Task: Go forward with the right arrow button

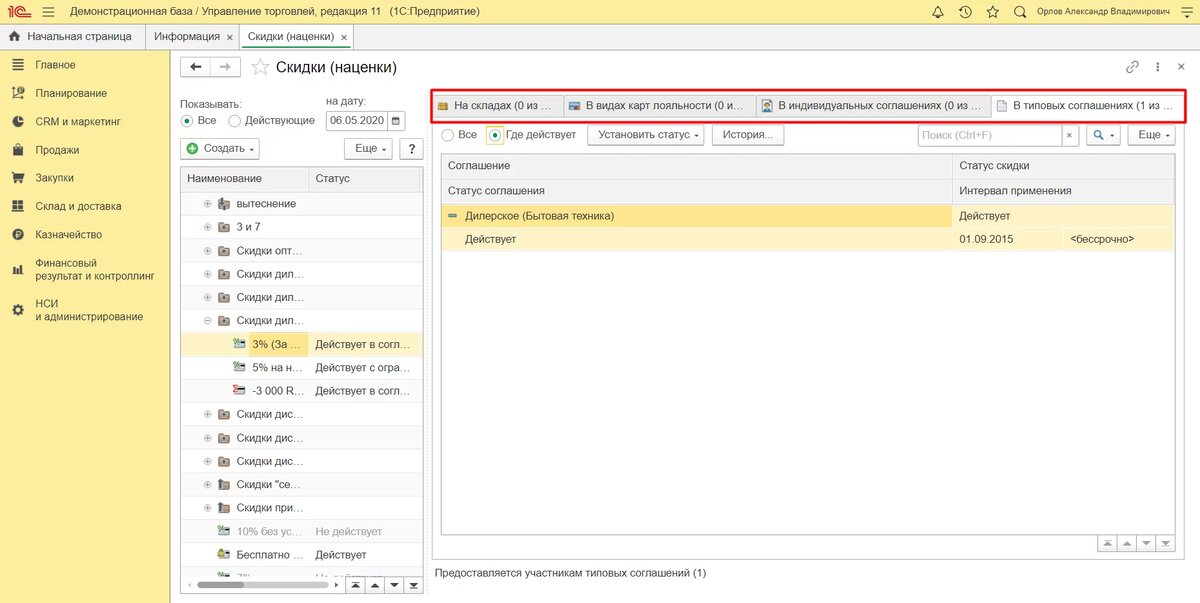Action: point(226,67)
